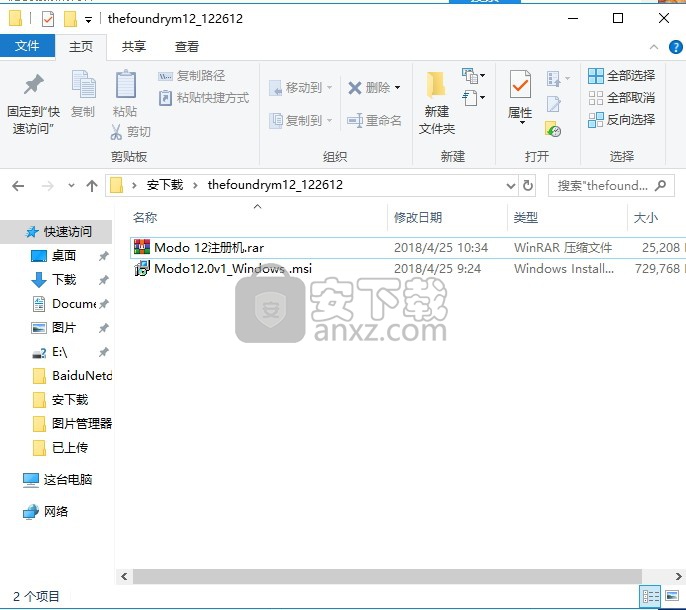Click the Paste clipboard icon
The width and height of the screenshot is (686, 610).
coord(126,84)
